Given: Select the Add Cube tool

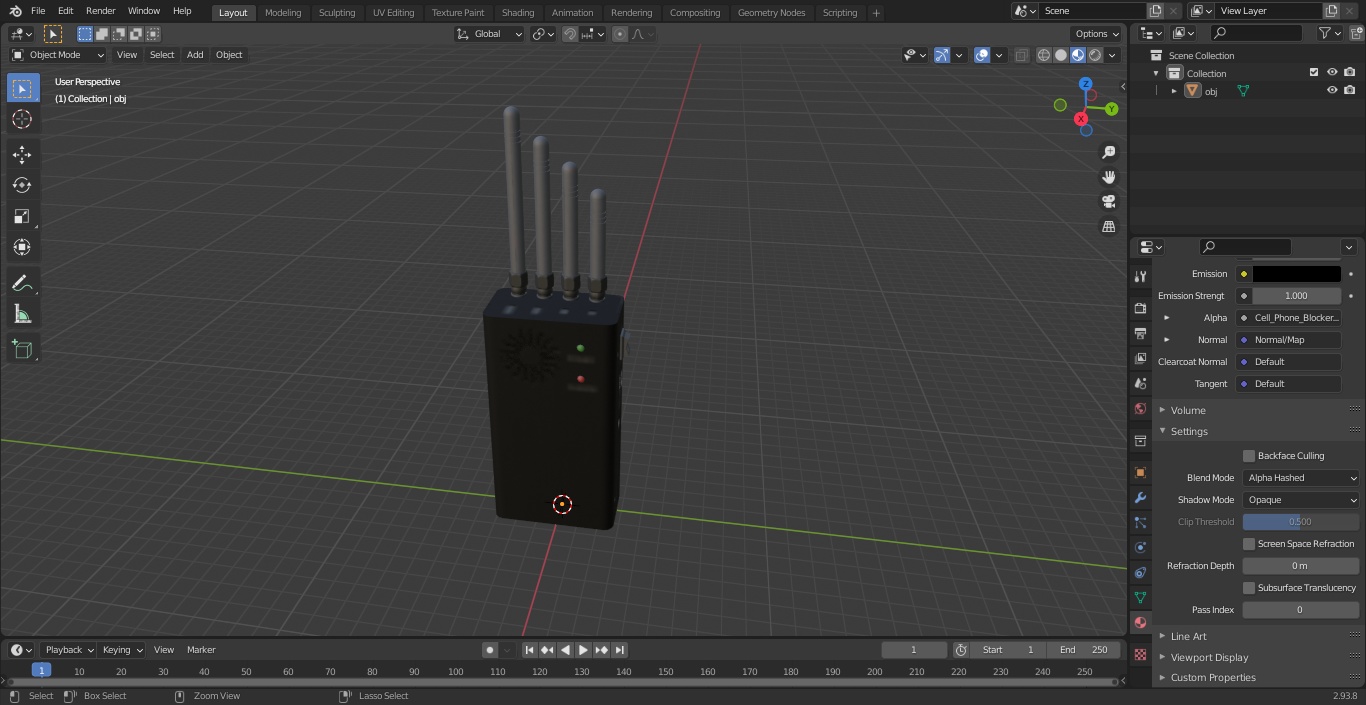Looking at the screenshot, I should tap(22, 350).
